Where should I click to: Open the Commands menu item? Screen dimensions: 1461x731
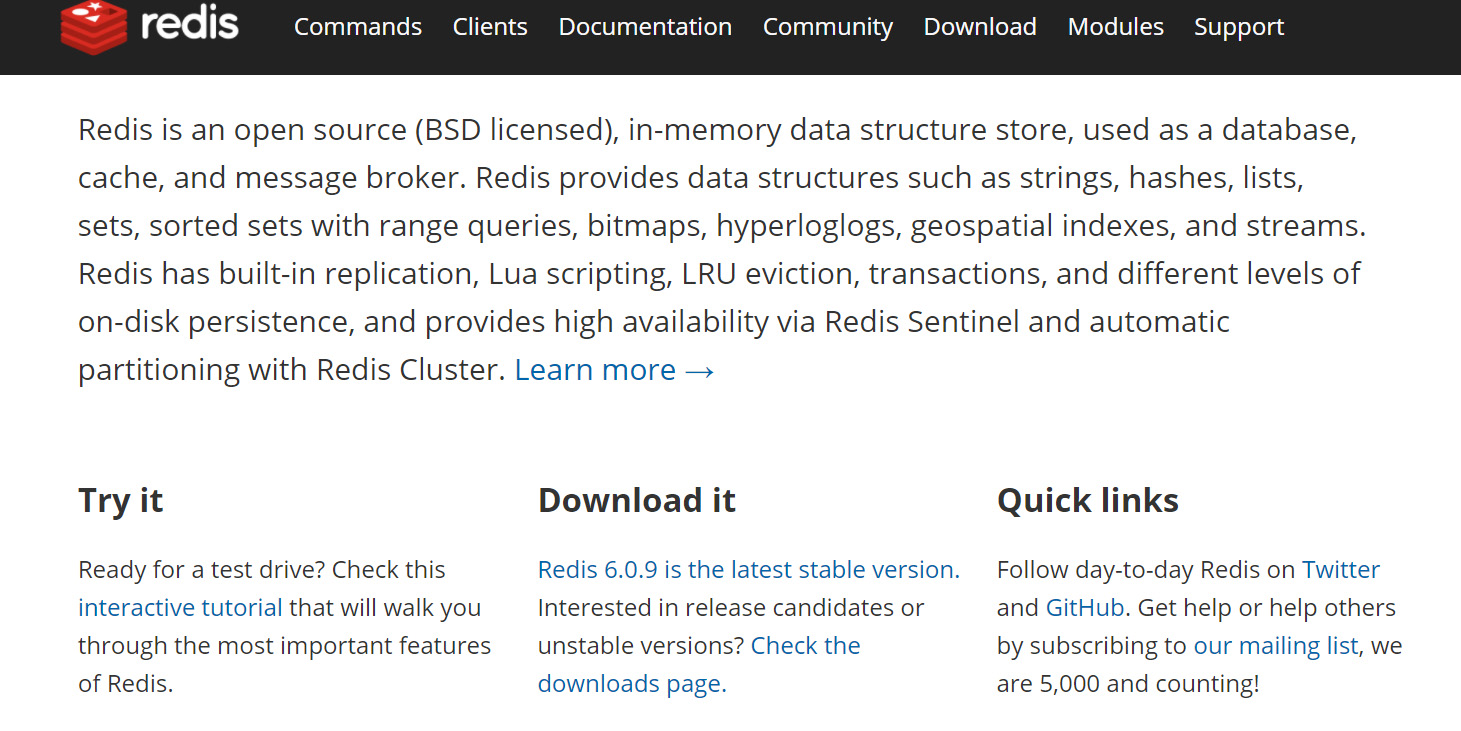[358, 27]
